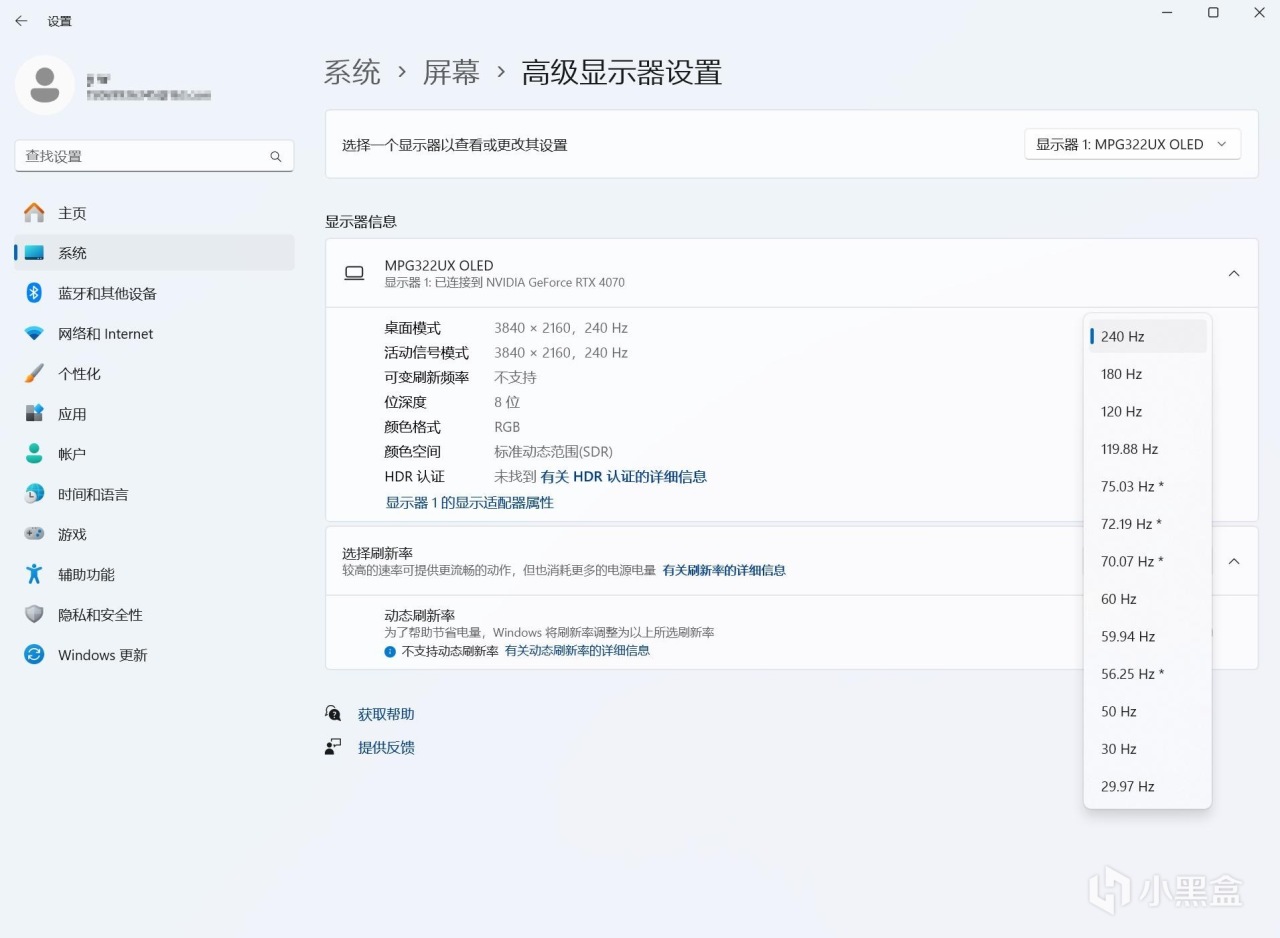Set refresh rate to 59.94 Hz
1280x938 pixels.
(1147, 636)
